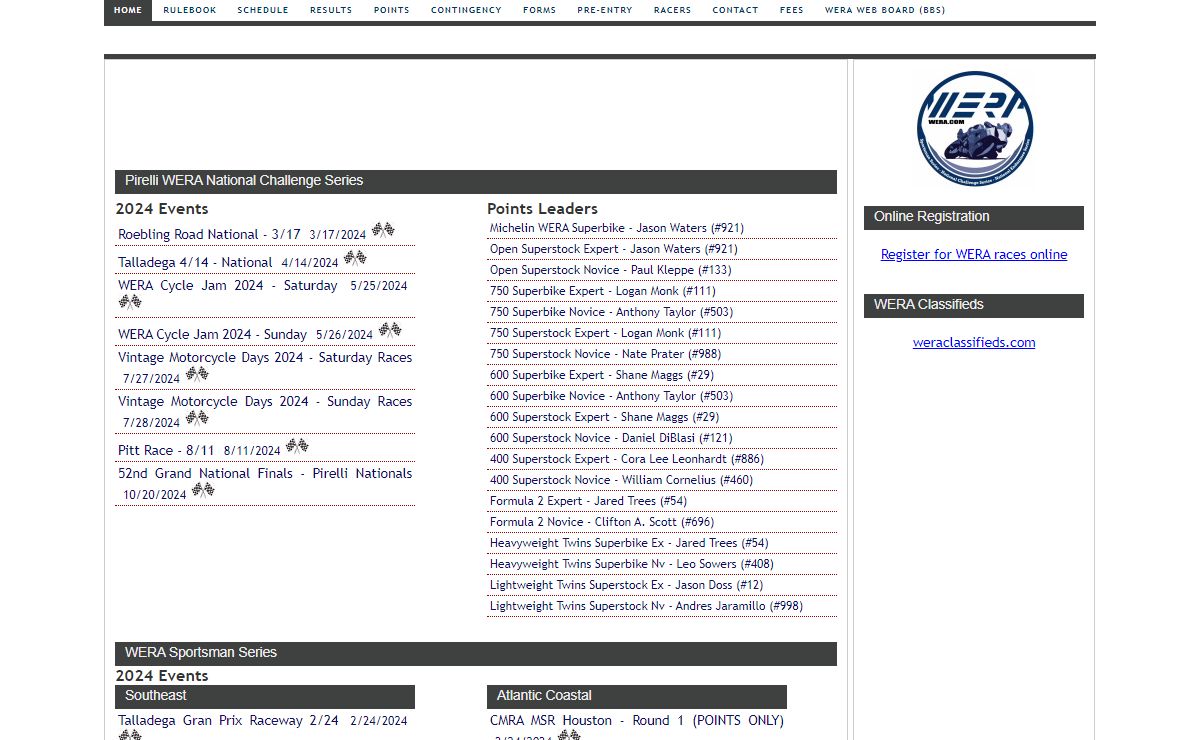Image resolution: width=1200 pixels, height=740 pixels.
Task: Open WERA Web Board (BBS) menu item
Action: 885,10
